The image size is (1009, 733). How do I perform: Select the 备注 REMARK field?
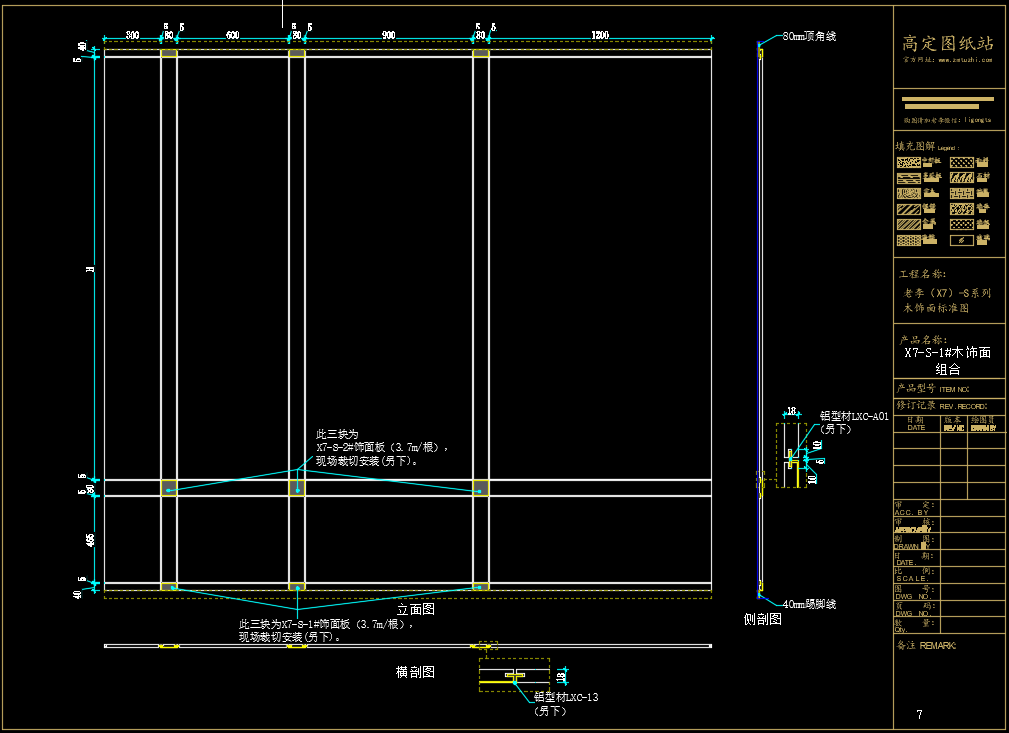(x=926, y=646)
